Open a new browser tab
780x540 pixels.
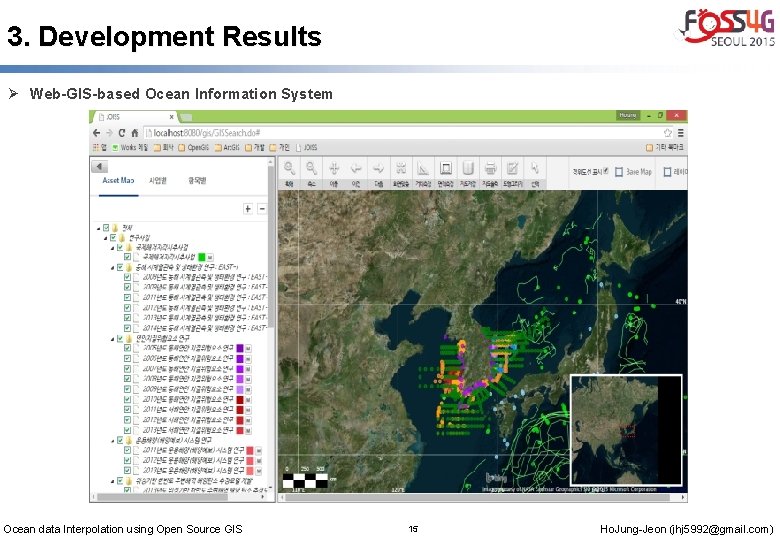(186, 117)
